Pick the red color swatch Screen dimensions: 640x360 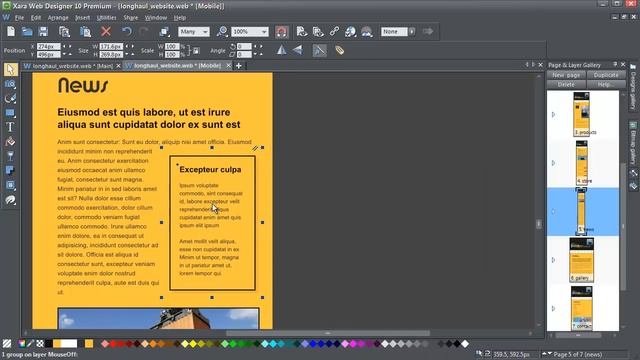113,344
